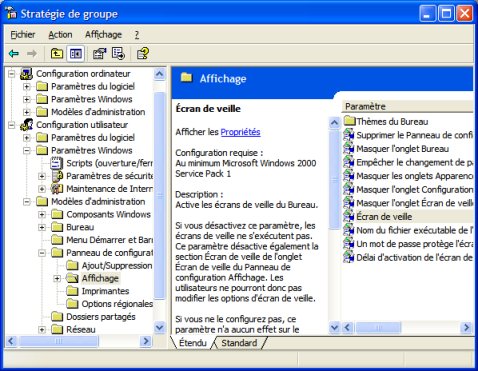Click the Up one level folder icon
The height and width of the screenshot is (371, 478).
pos(57,53)
